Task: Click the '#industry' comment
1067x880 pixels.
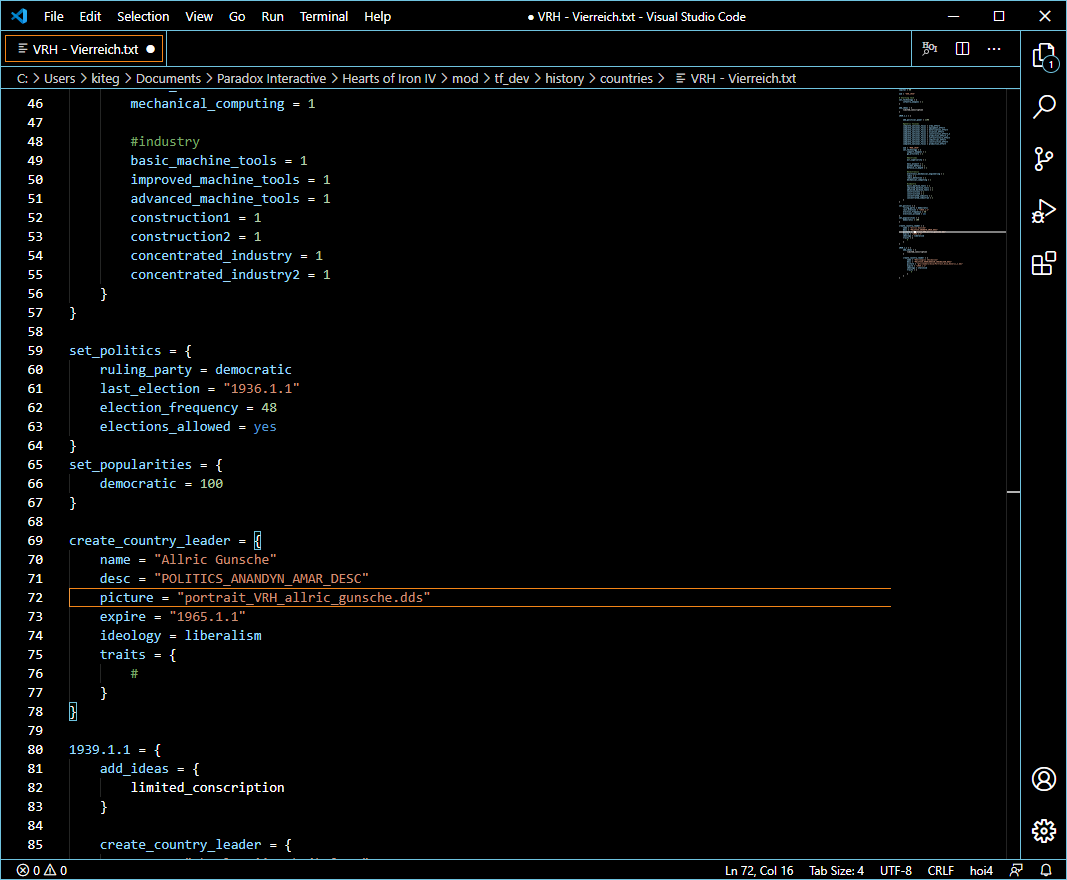Action: (x=165, y=142)
